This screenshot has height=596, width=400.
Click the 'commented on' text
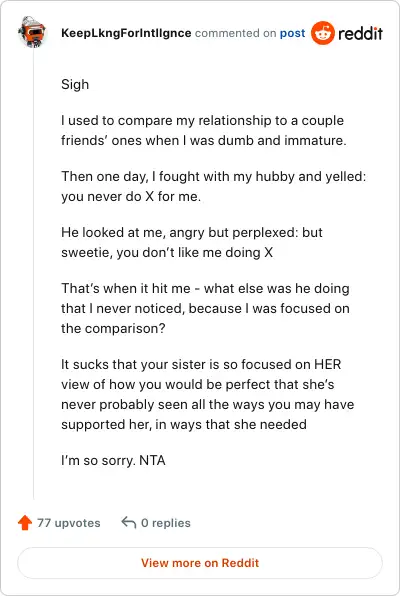(x=235, y=33)
